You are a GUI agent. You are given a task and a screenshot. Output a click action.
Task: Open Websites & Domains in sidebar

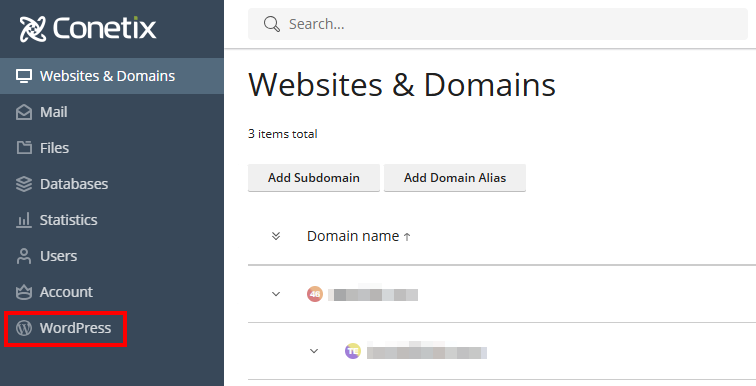click(112, 76)
